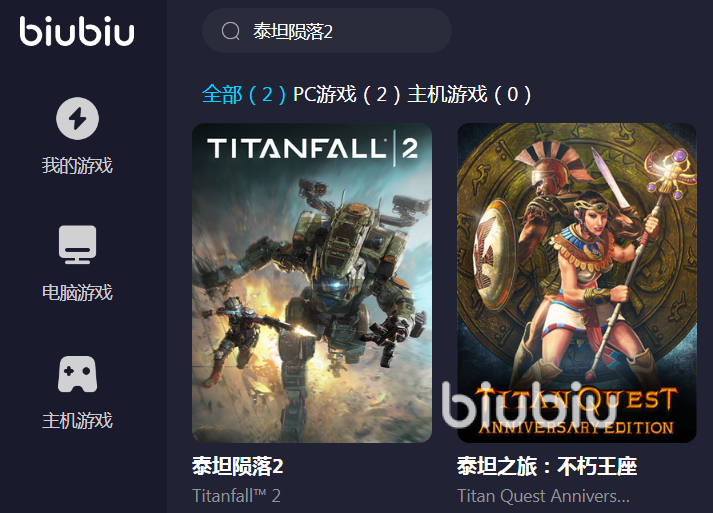This screenshot has width=713, height=513.
Task: Open 我的游戏 in the sidebar
Action: point(77,165)
